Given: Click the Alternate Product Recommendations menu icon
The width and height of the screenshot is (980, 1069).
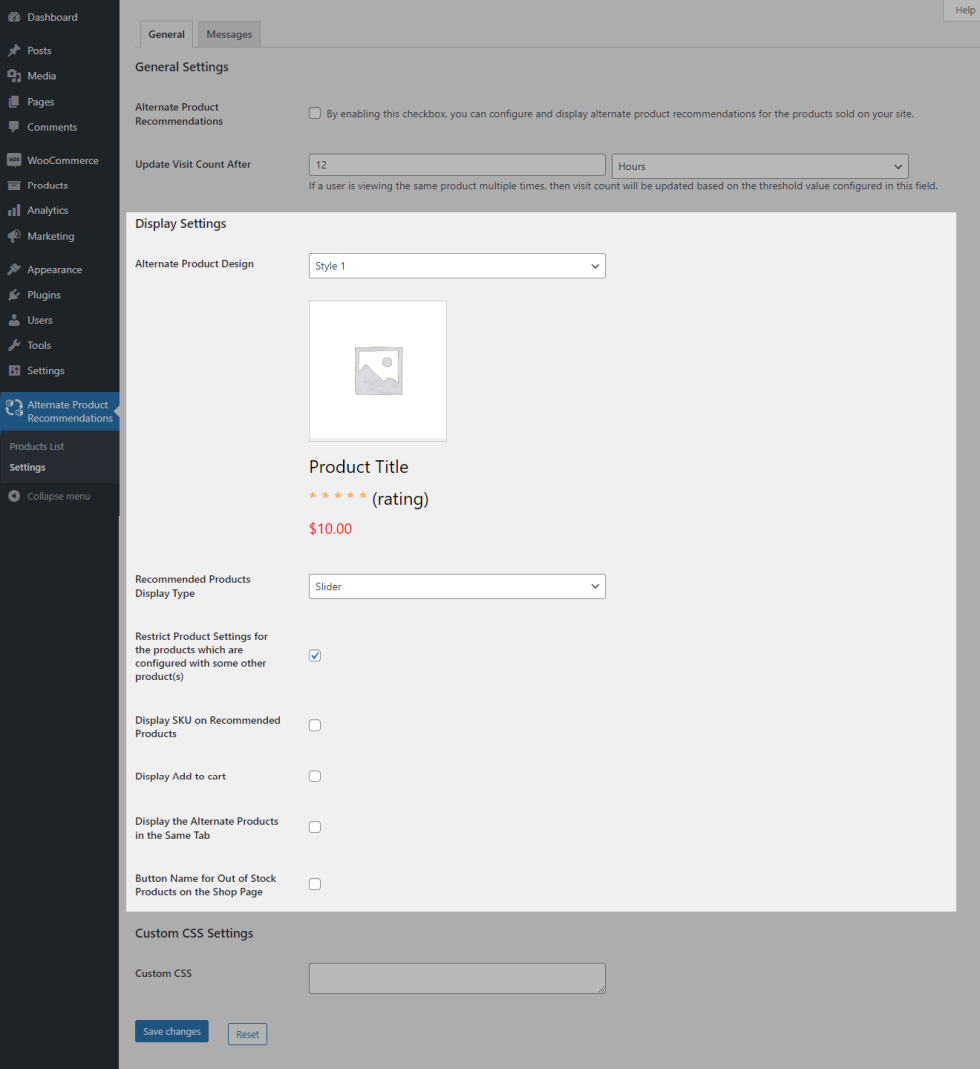Looking at the screenshot, I should click(14, 407).
